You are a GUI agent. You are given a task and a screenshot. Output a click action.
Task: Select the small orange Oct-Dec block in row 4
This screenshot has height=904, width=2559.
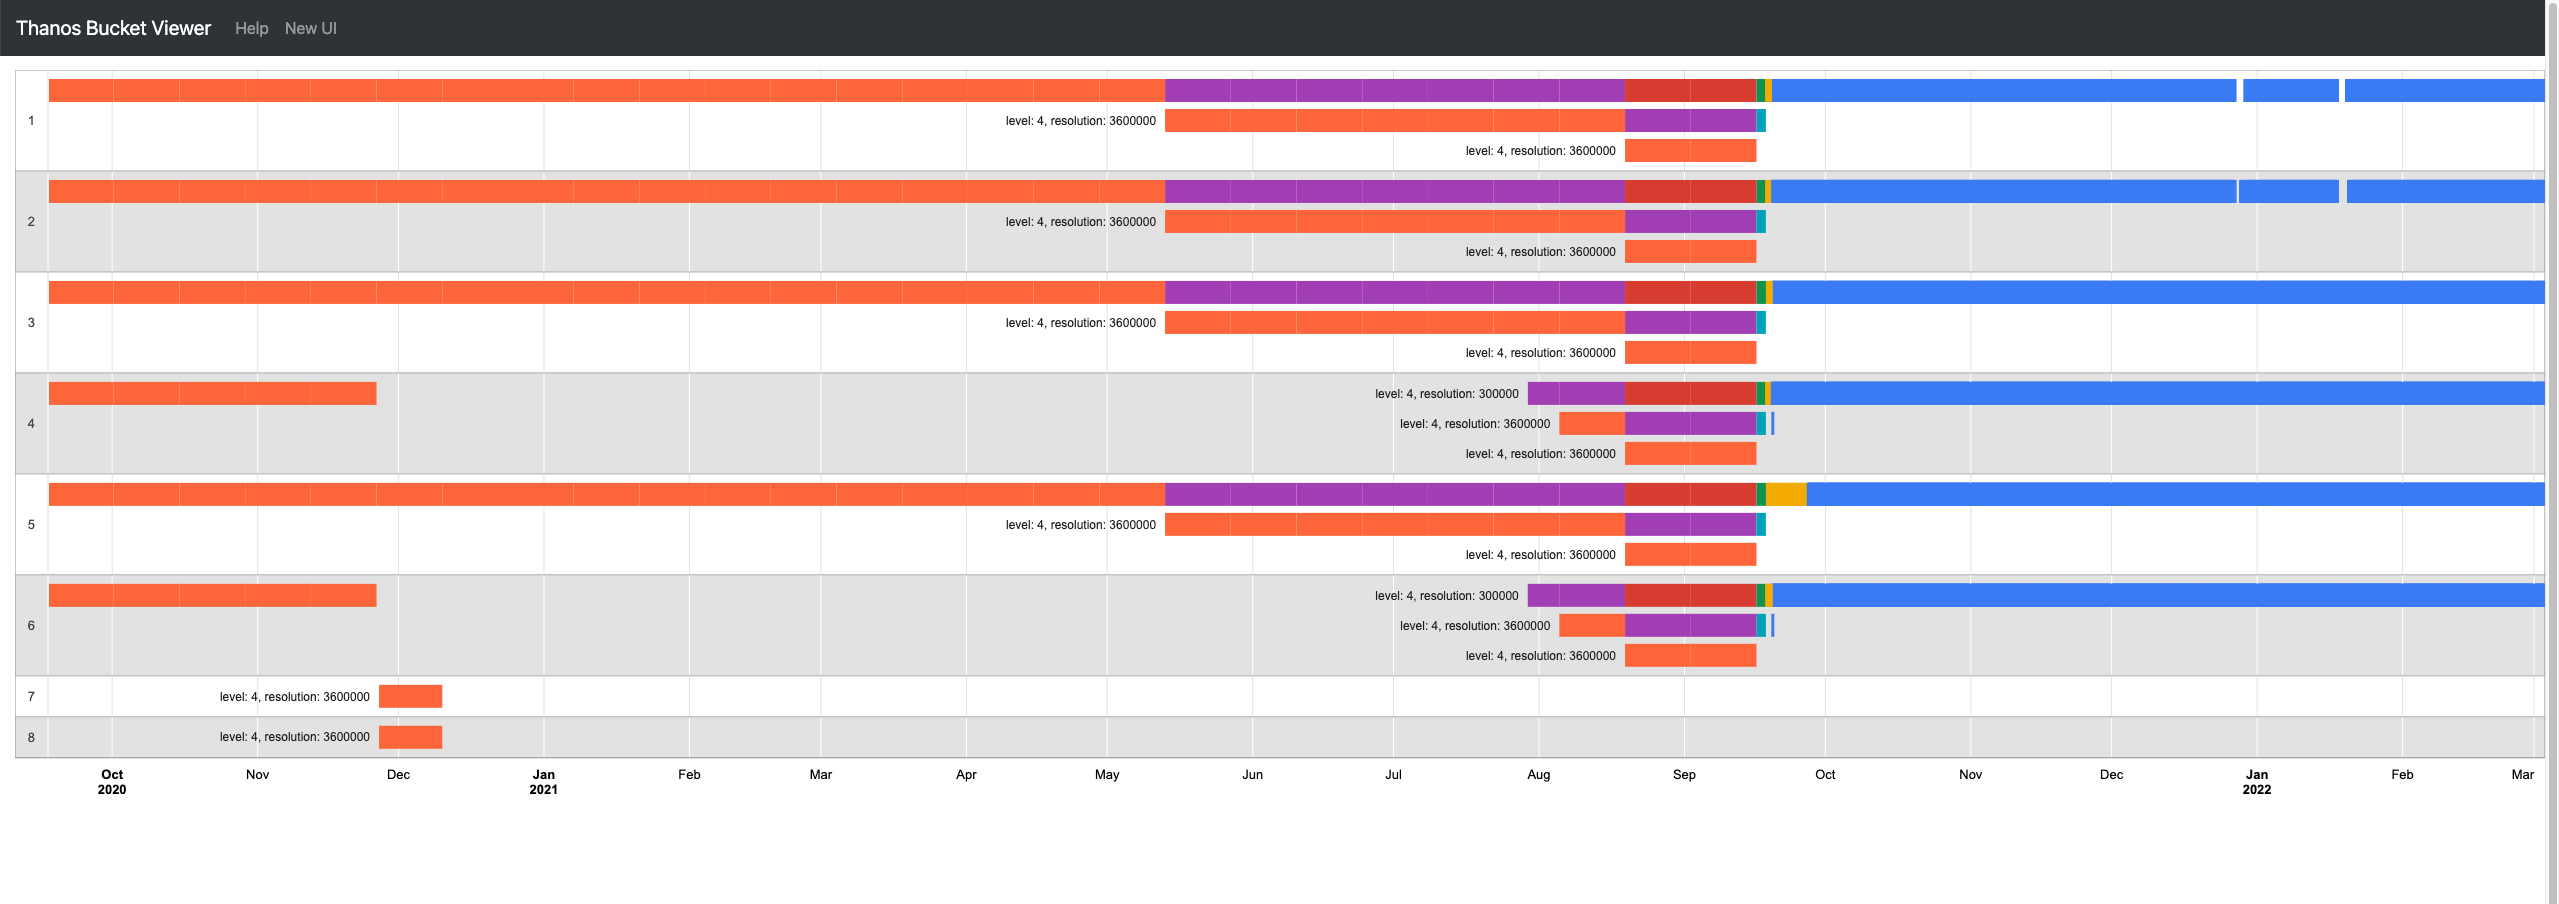pyautogui.click(x=210, y=393)
